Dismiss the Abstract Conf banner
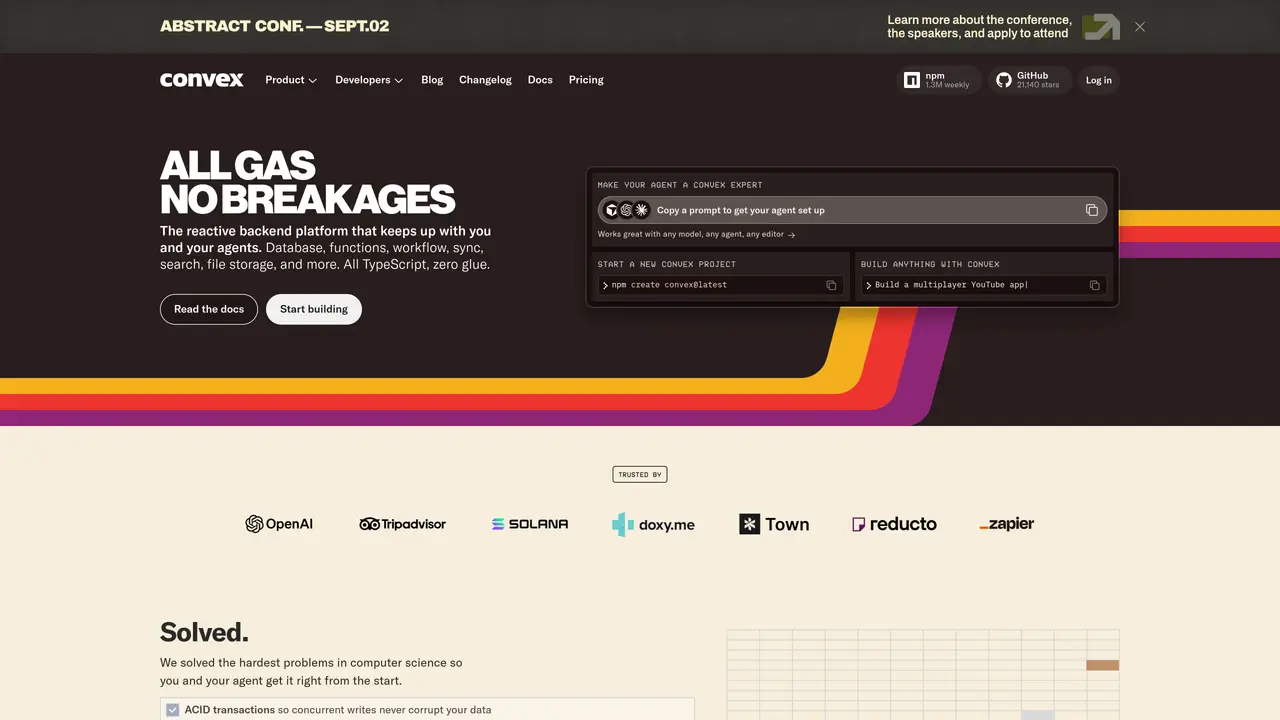The width and height of the screenshot is (1280, 720). tap(1140, 27)
